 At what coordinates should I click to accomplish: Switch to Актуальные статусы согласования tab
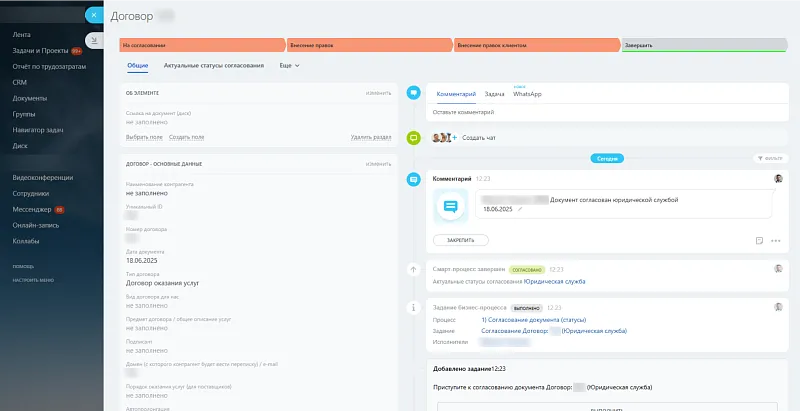tap(214, 66)
